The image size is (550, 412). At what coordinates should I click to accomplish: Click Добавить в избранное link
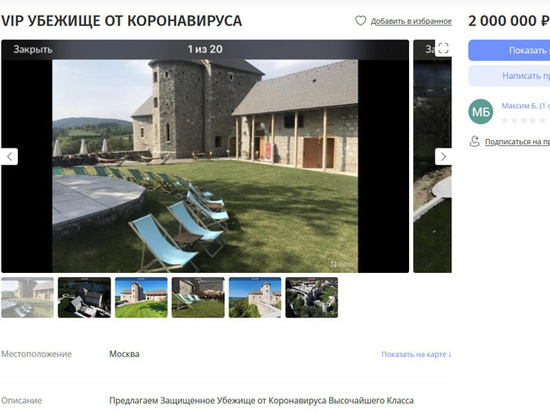click(411, 21)
